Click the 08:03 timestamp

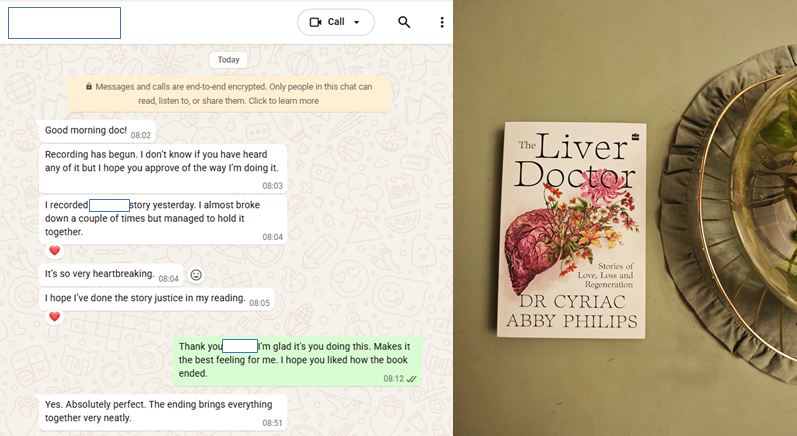272,186
